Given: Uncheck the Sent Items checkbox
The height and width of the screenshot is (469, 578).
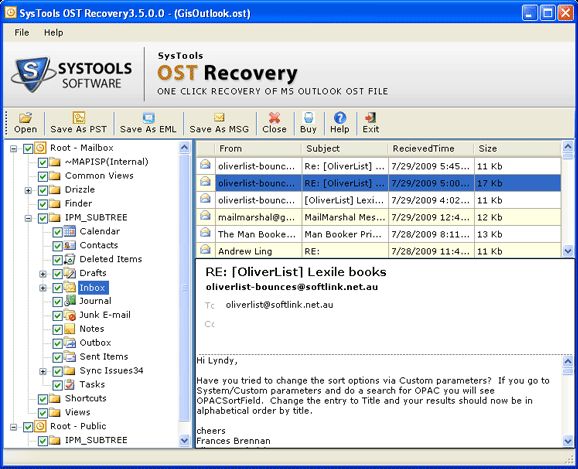Looking at the screenshot, I should tap(57, 357).
